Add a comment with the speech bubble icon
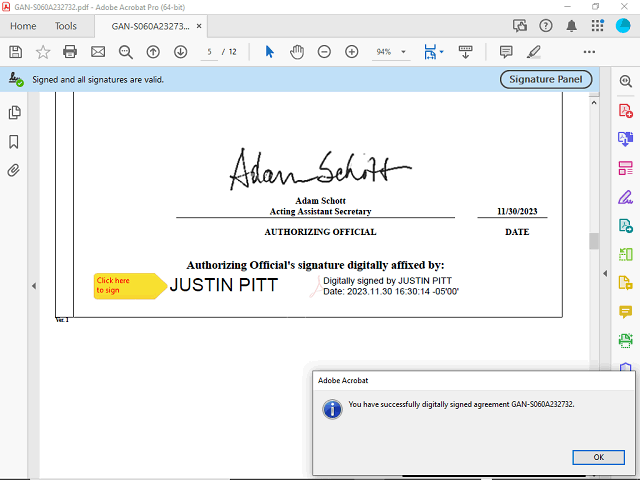The width and height of the screenshot is (640, 480). coord(506,52)
